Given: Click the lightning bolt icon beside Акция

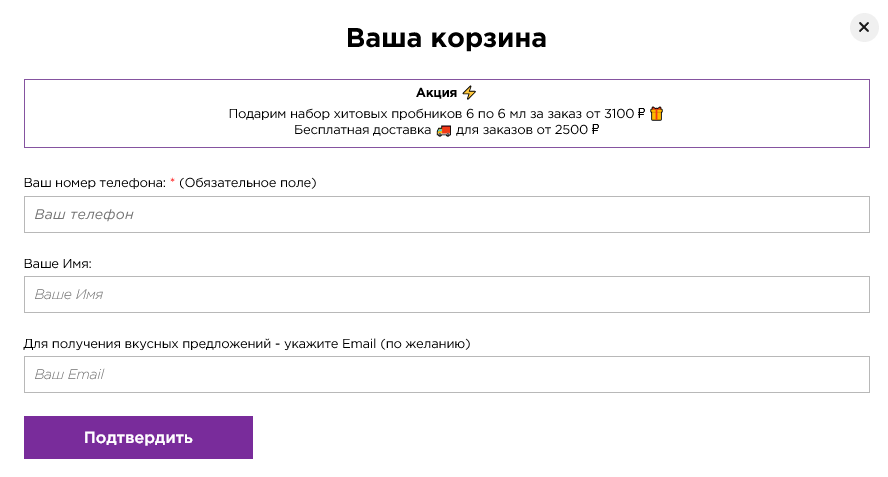Looking at the screenshot, I should (x=469, y=92).
